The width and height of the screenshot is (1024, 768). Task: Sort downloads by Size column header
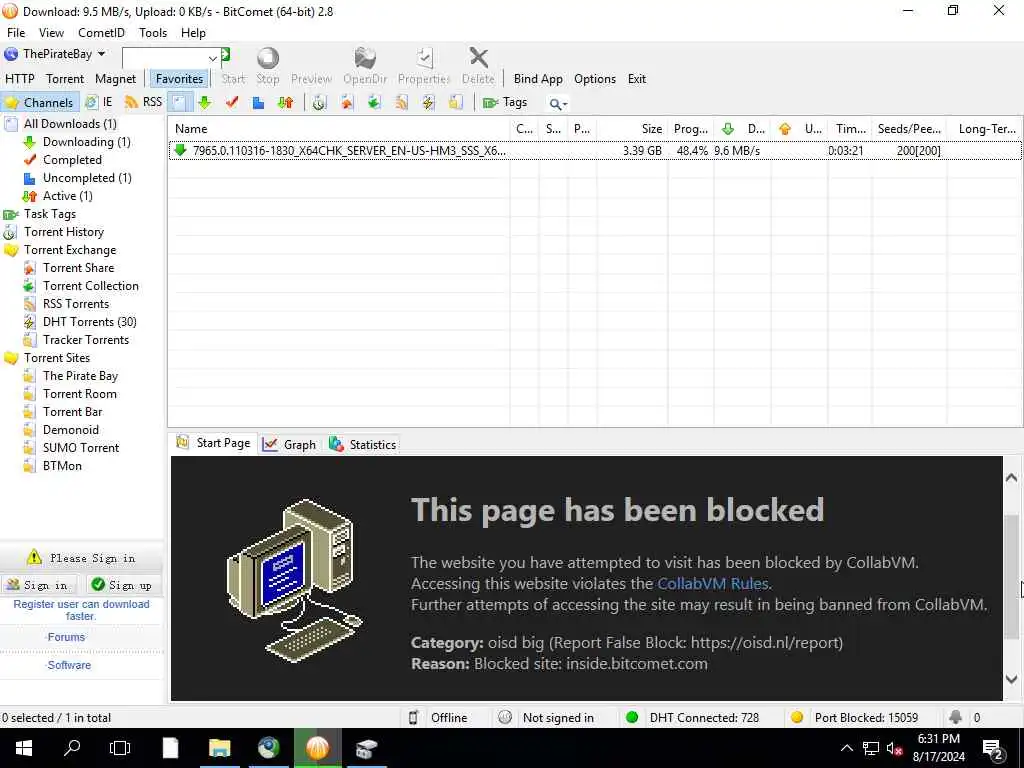pos(632,129)
